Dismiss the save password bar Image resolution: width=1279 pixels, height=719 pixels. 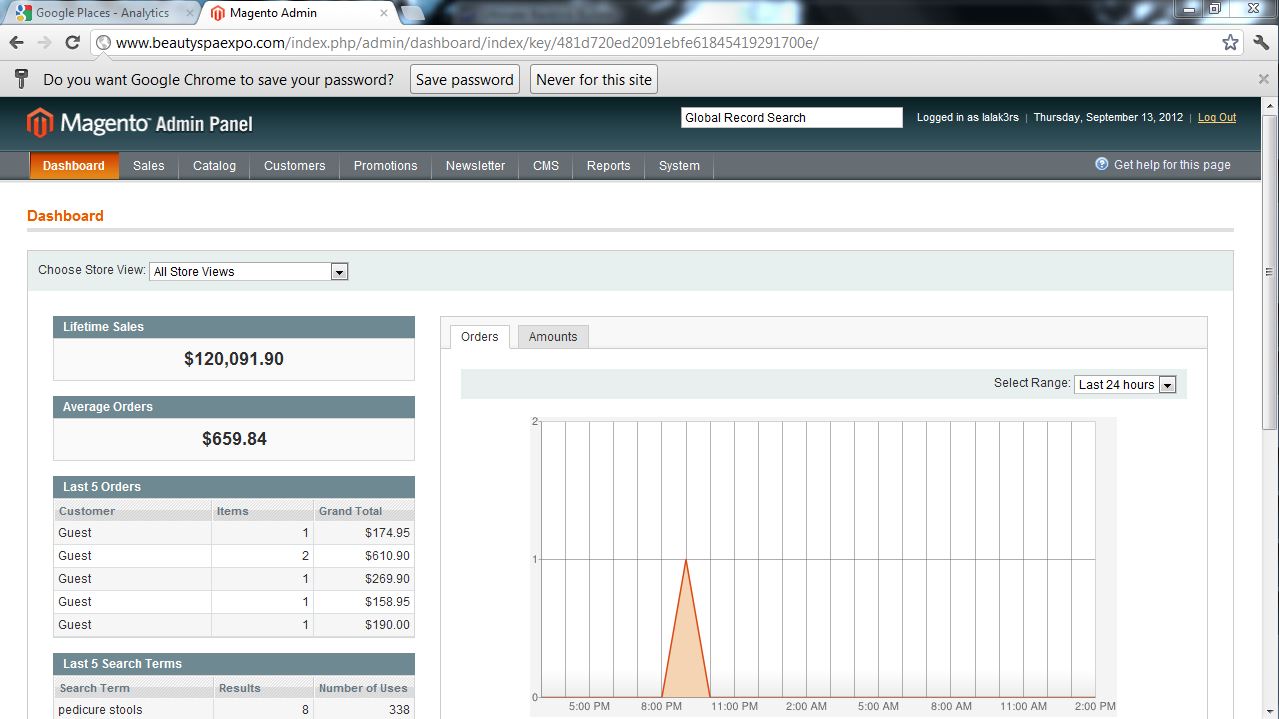click(1264, 79)
